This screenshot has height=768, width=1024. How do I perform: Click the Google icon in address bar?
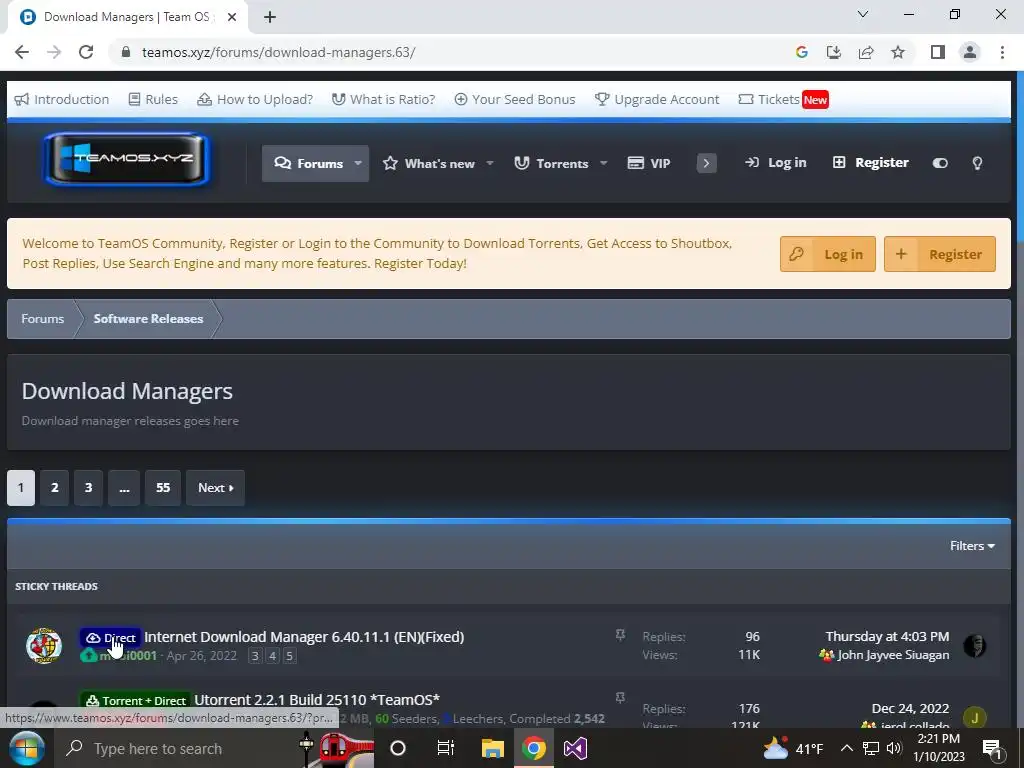[x=802, y=52]
